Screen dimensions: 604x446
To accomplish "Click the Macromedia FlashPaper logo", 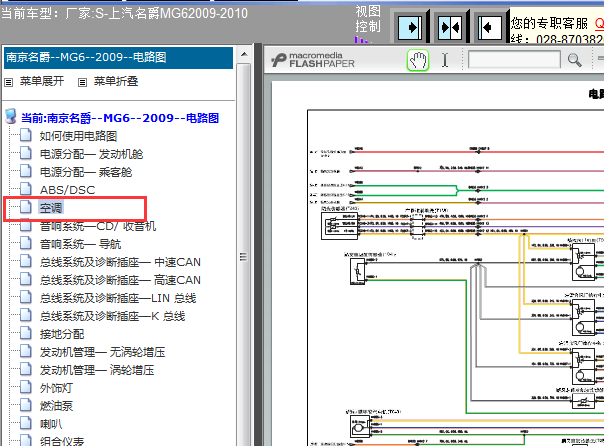I will [x=312, y=60].
